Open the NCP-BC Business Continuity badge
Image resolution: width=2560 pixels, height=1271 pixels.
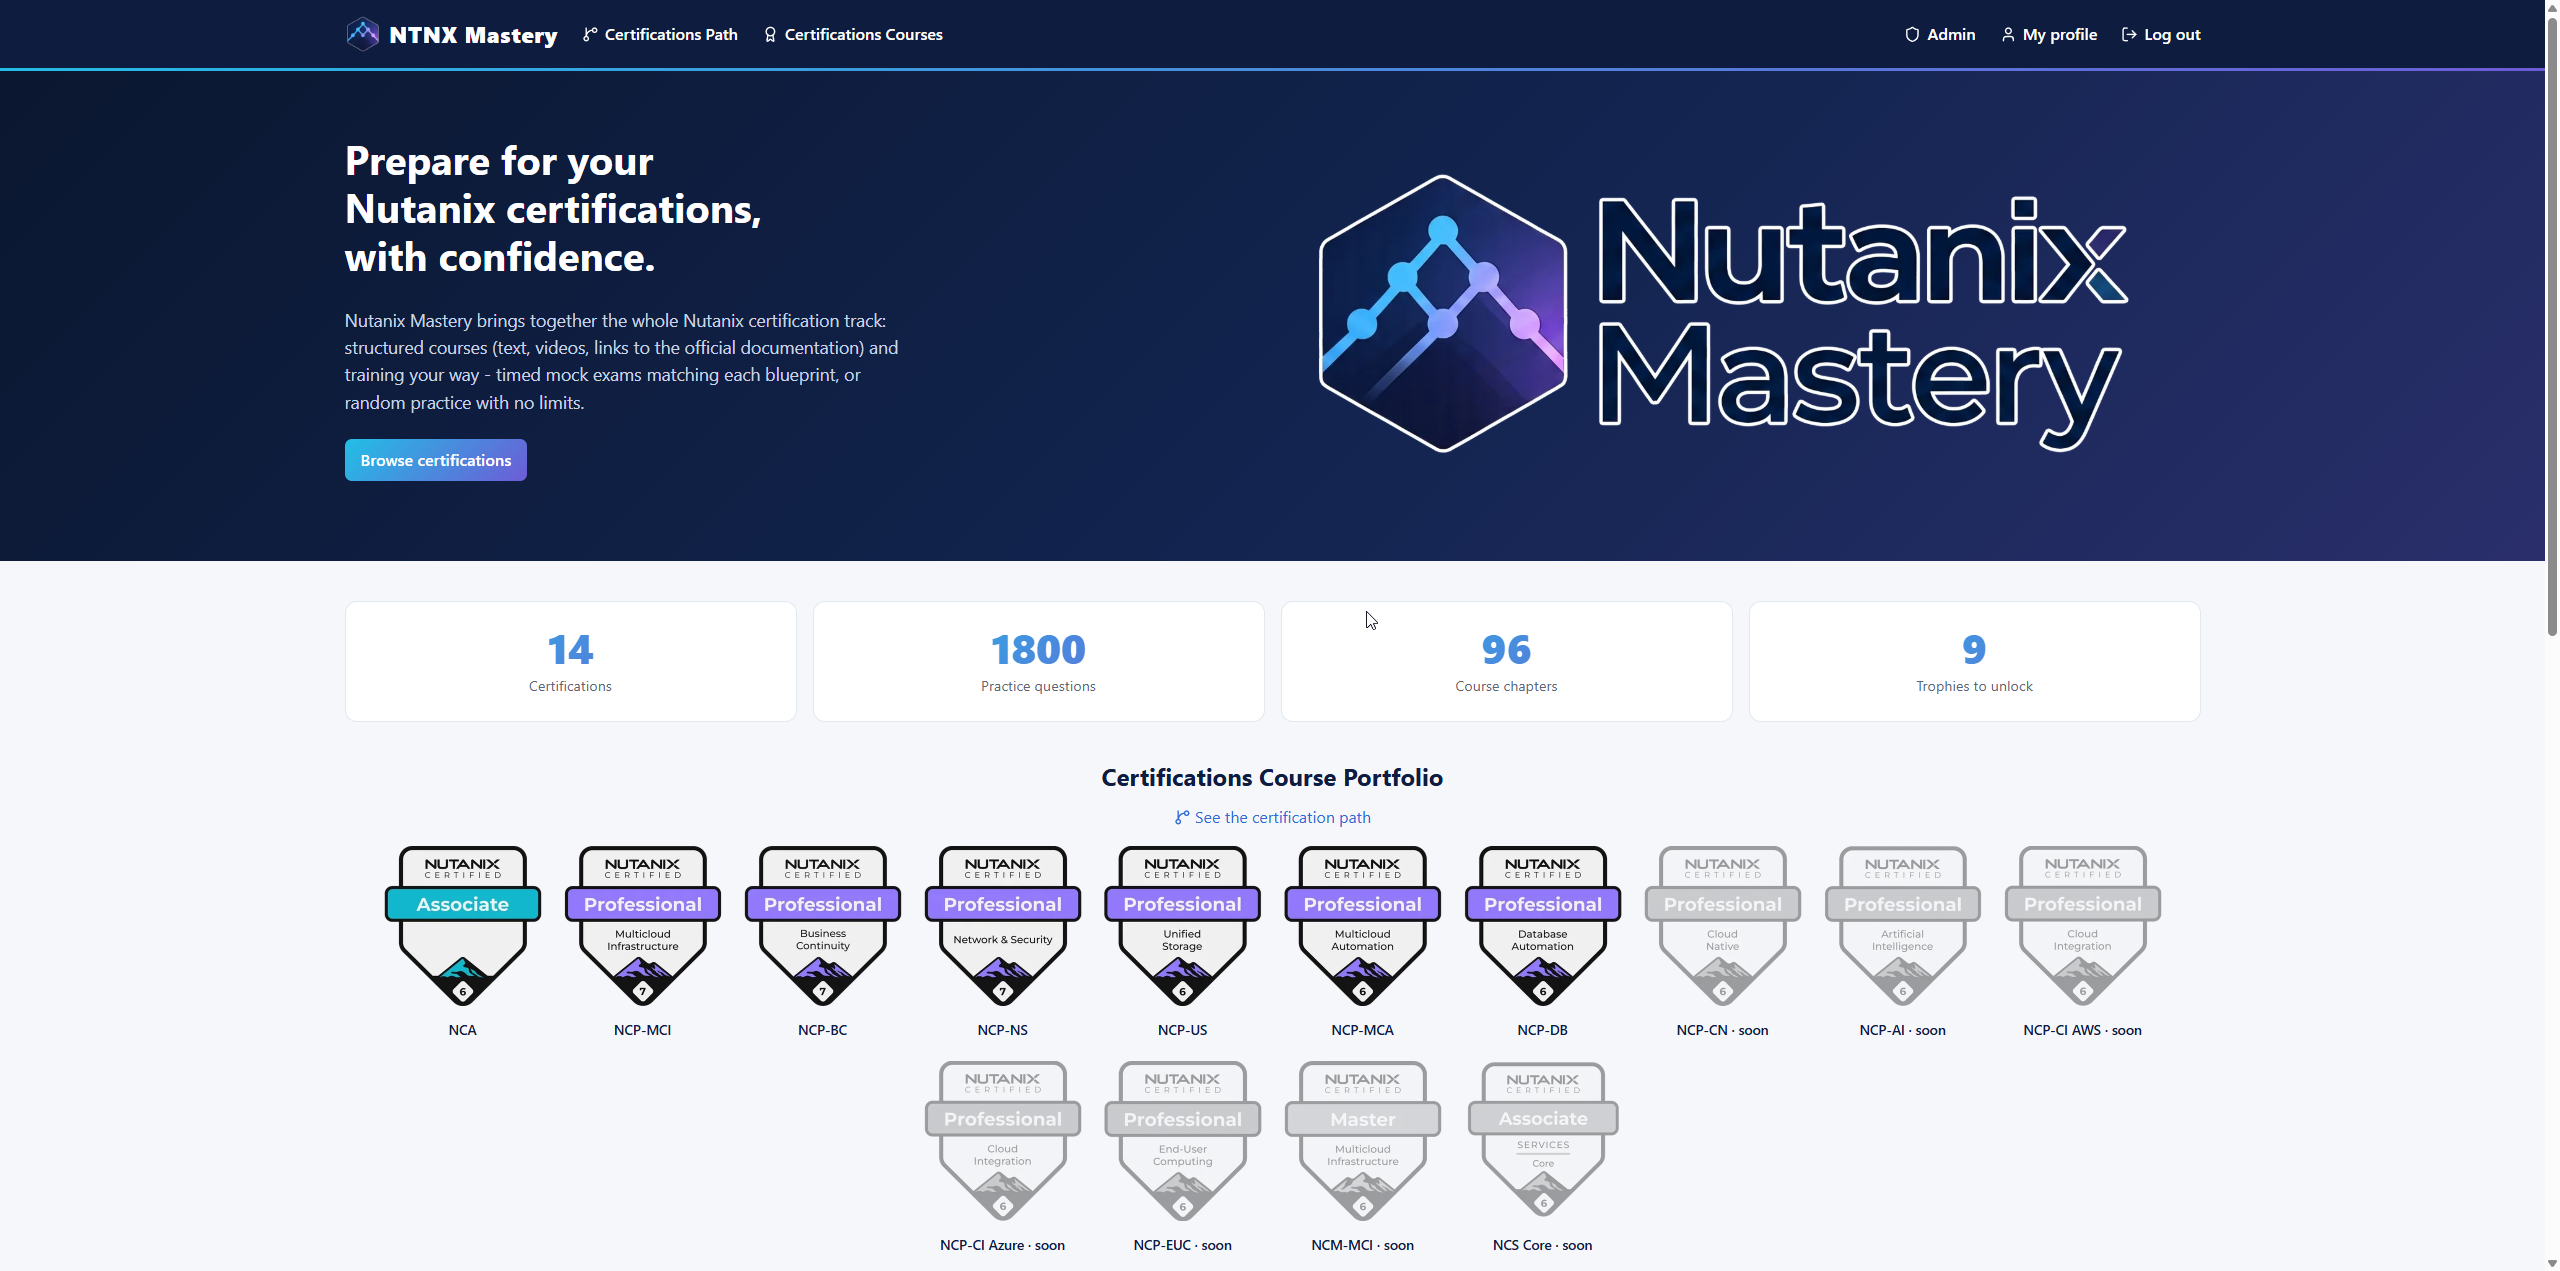(823, 926)
